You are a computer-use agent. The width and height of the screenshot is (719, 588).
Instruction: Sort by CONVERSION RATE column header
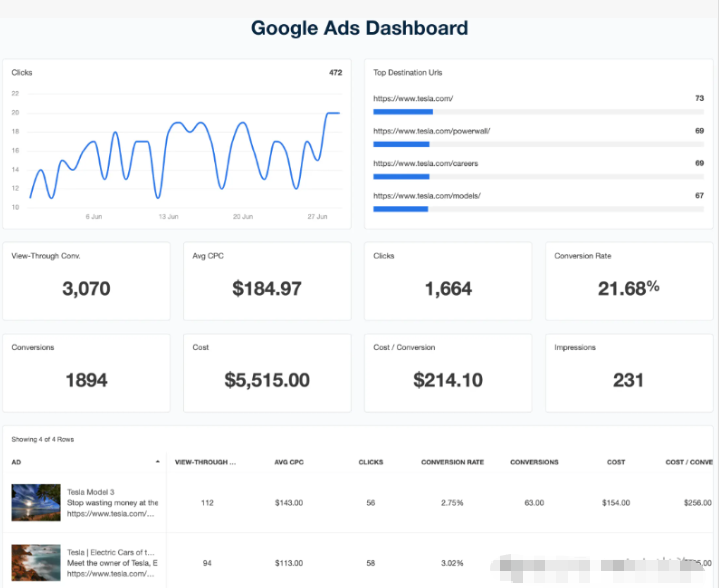pyautogui.click(x=452, y=462)
